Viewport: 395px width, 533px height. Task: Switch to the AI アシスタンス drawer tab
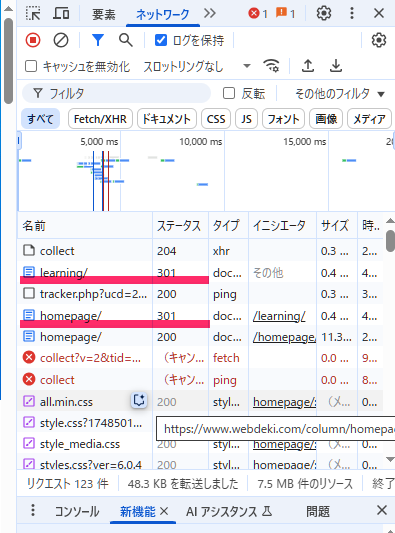point(229,512)
